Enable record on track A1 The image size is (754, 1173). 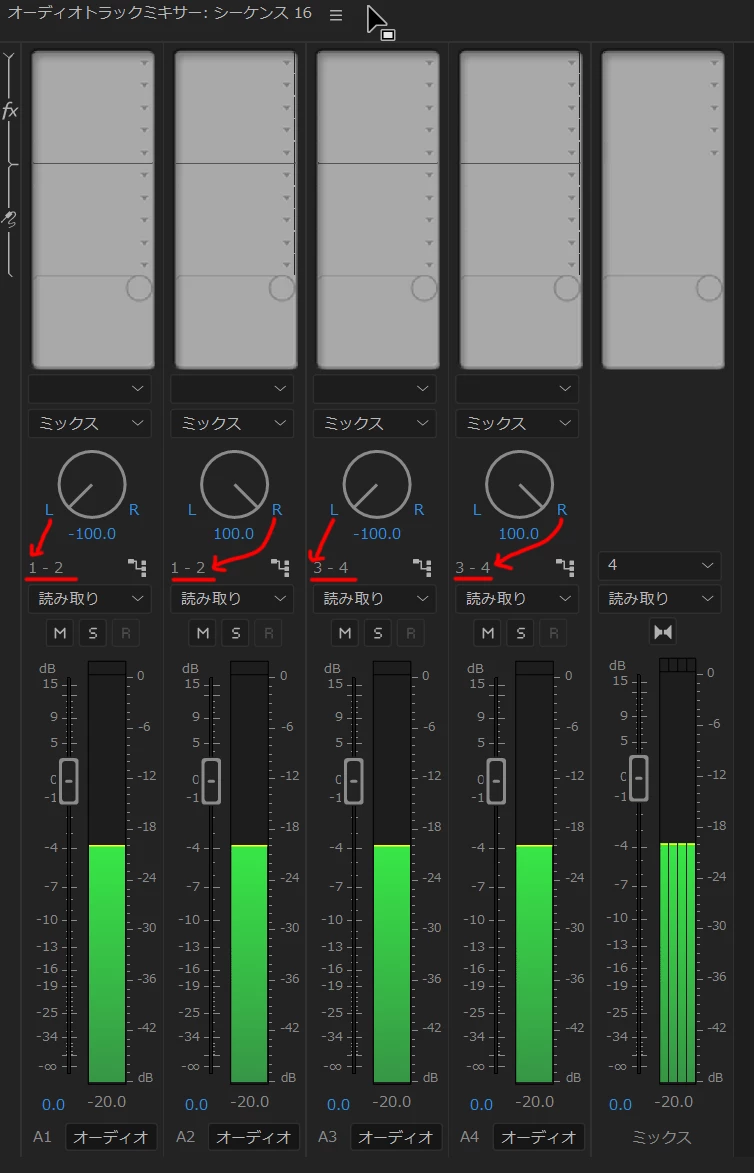coord(126,634)
